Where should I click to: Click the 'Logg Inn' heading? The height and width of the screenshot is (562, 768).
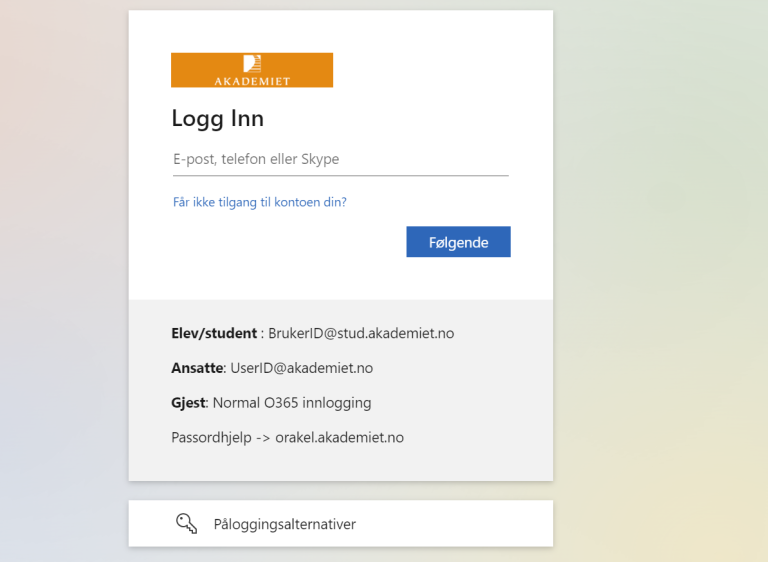coord(218,118)
